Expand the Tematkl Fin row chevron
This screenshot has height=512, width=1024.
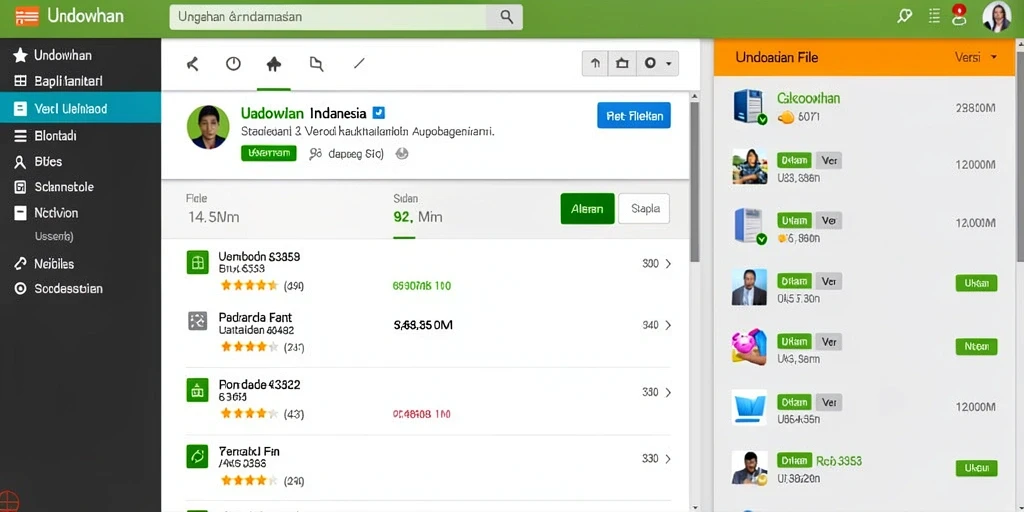tap(667, 459)
